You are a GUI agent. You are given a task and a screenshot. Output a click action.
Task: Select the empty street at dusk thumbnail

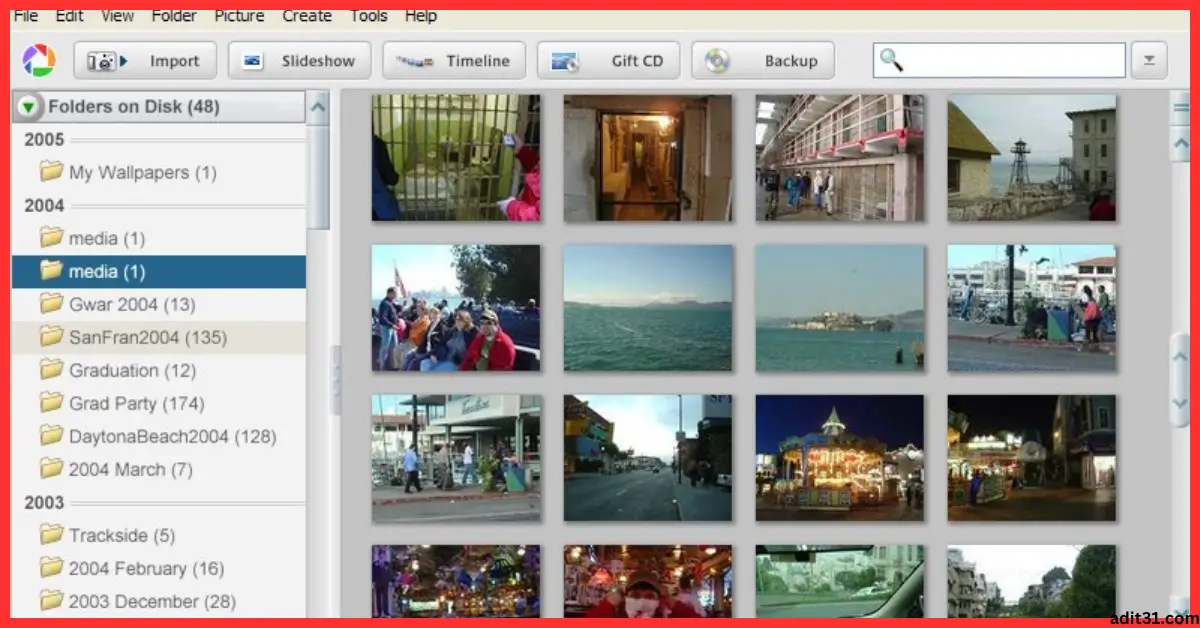[648, 458]
